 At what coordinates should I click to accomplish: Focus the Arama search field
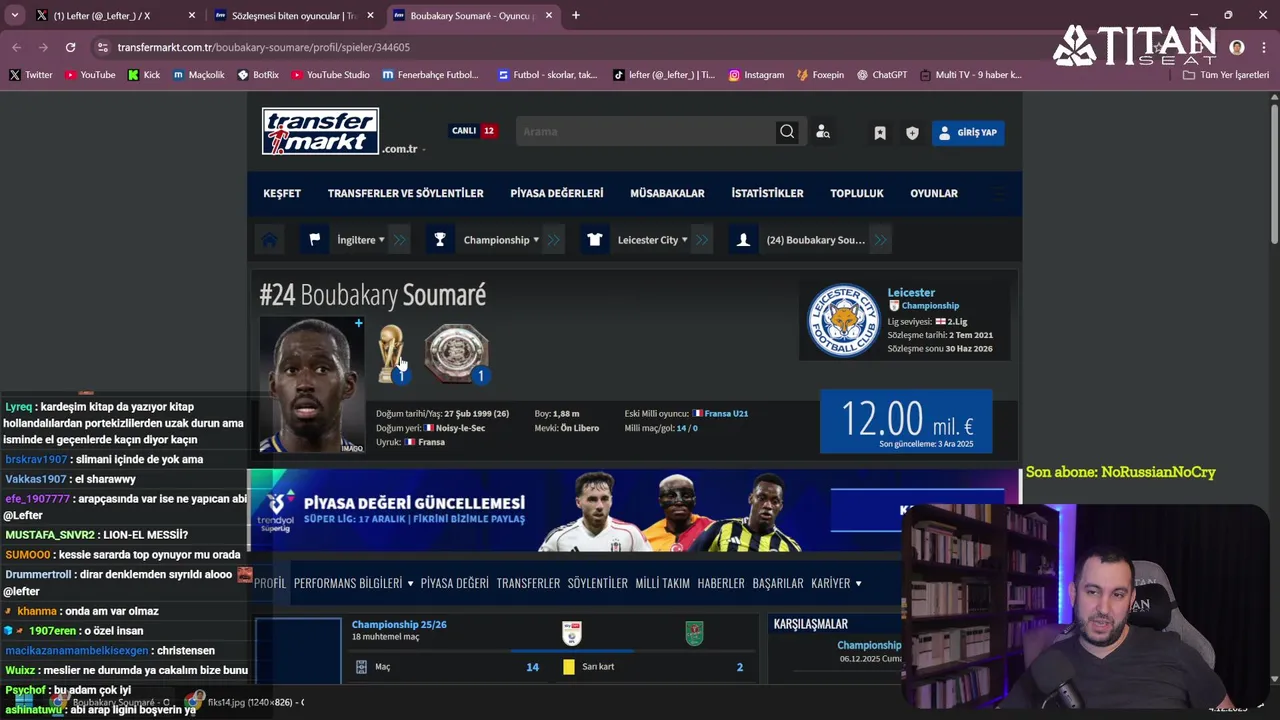pyautogui.click(x=646, y=132)
